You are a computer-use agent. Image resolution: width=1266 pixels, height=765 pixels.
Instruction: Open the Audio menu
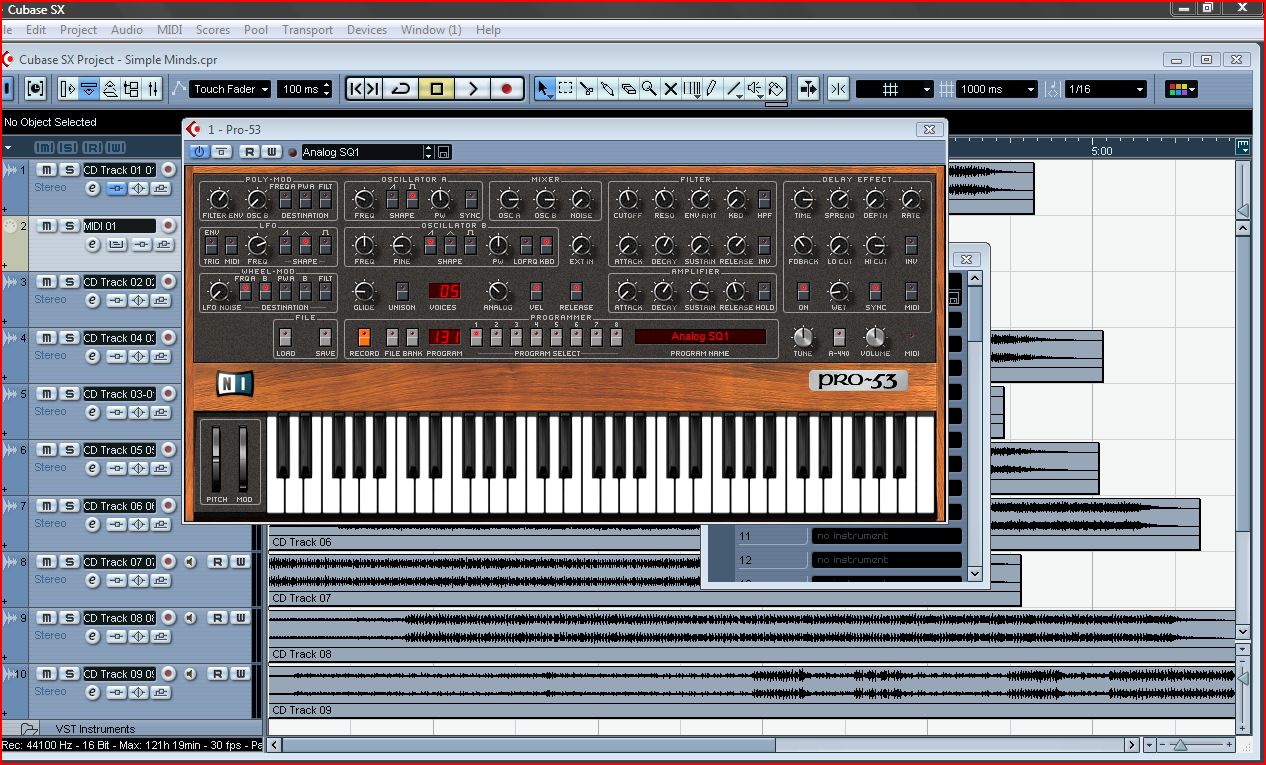pos(127,30)
